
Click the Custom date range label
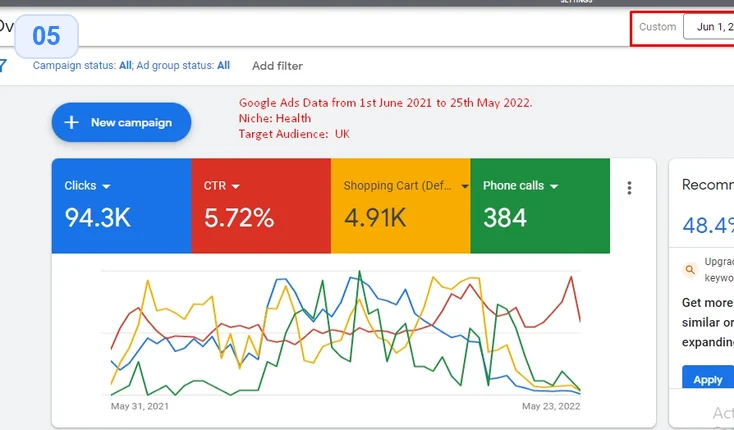[x=658, y=27]
